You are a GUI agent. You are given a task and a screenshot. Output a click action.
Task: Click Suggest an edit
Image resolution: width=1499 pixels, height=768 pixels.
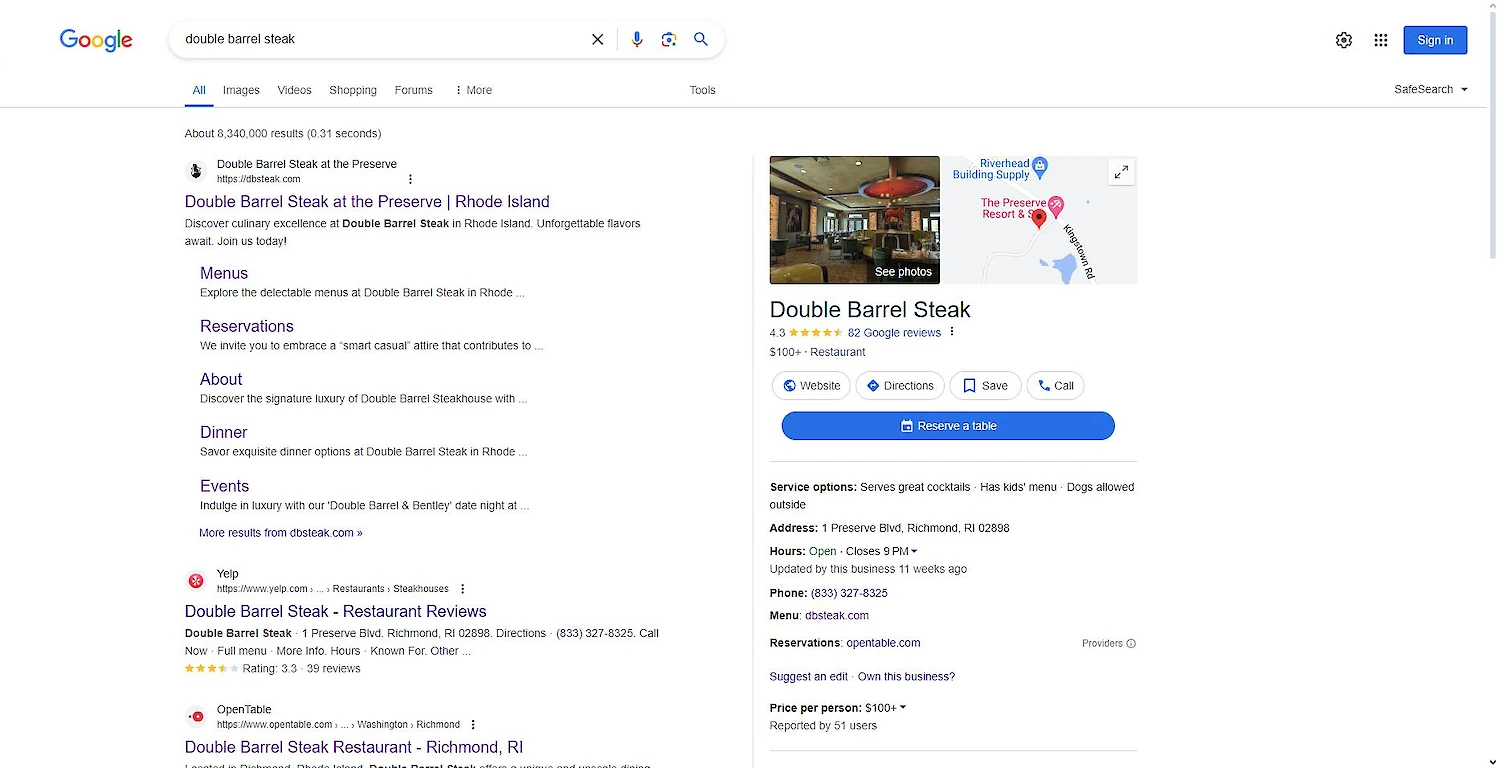(x=809, y=677)
